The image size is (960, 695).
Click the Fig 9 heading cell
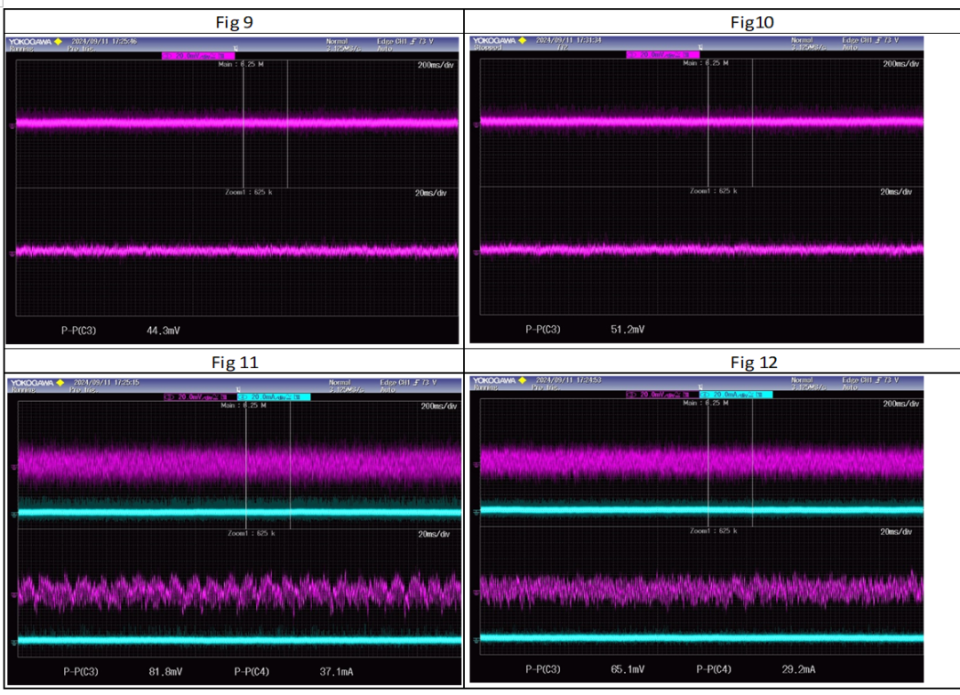pos(234,22)
